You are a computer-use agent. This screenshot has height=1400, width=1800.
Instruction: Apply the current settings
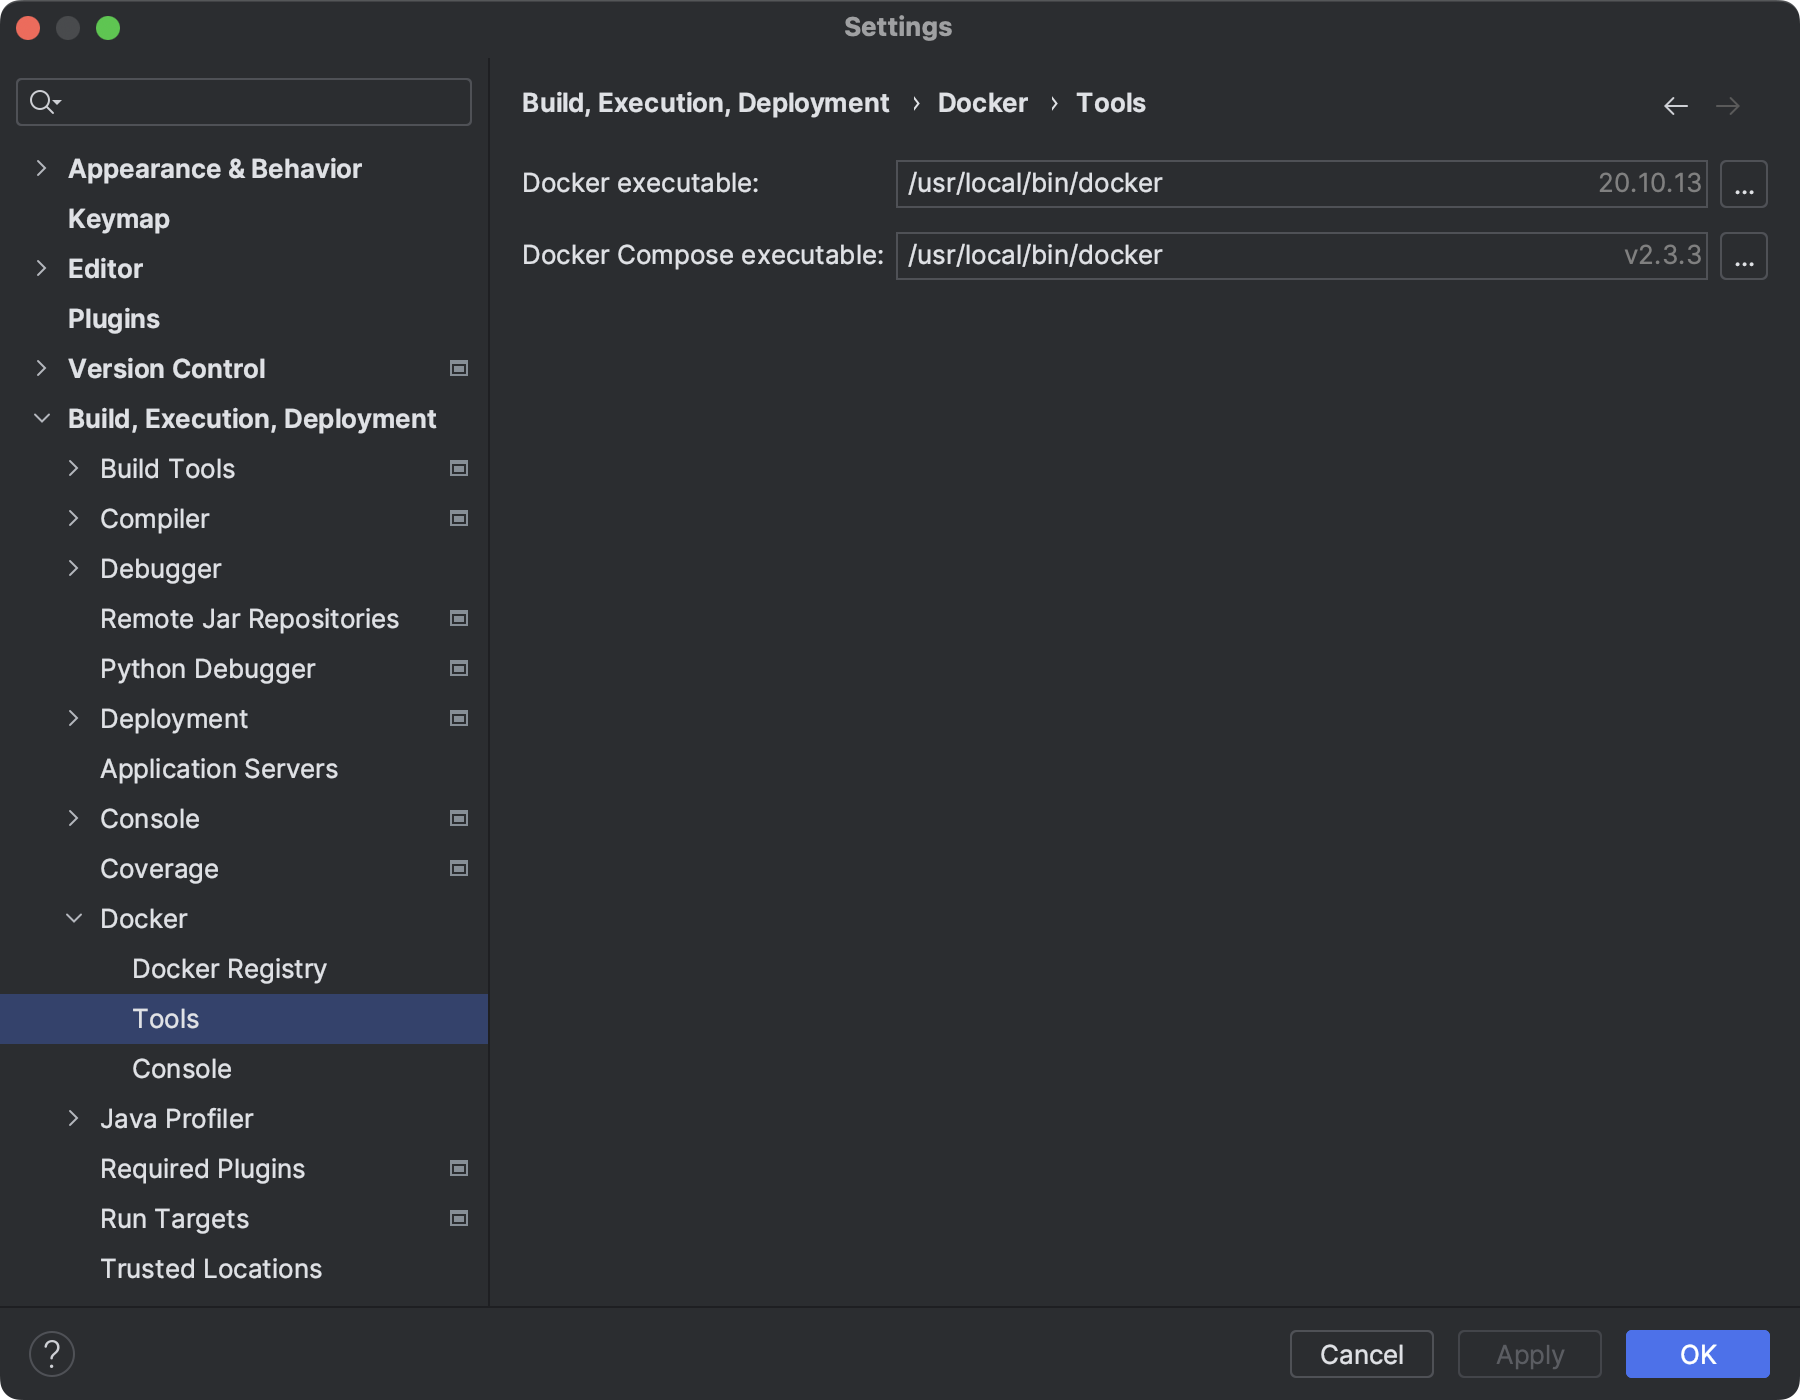(1529, 1354)
